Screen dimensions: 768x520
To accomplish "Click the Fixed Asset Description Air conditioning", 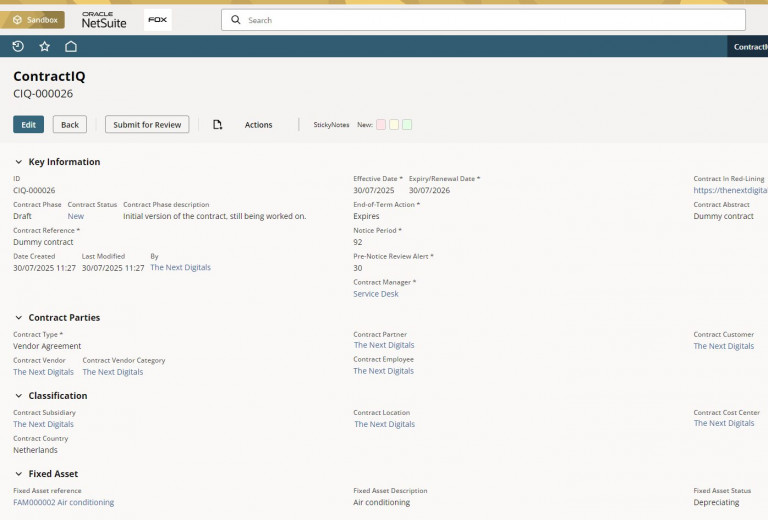I will coord(382,502).
